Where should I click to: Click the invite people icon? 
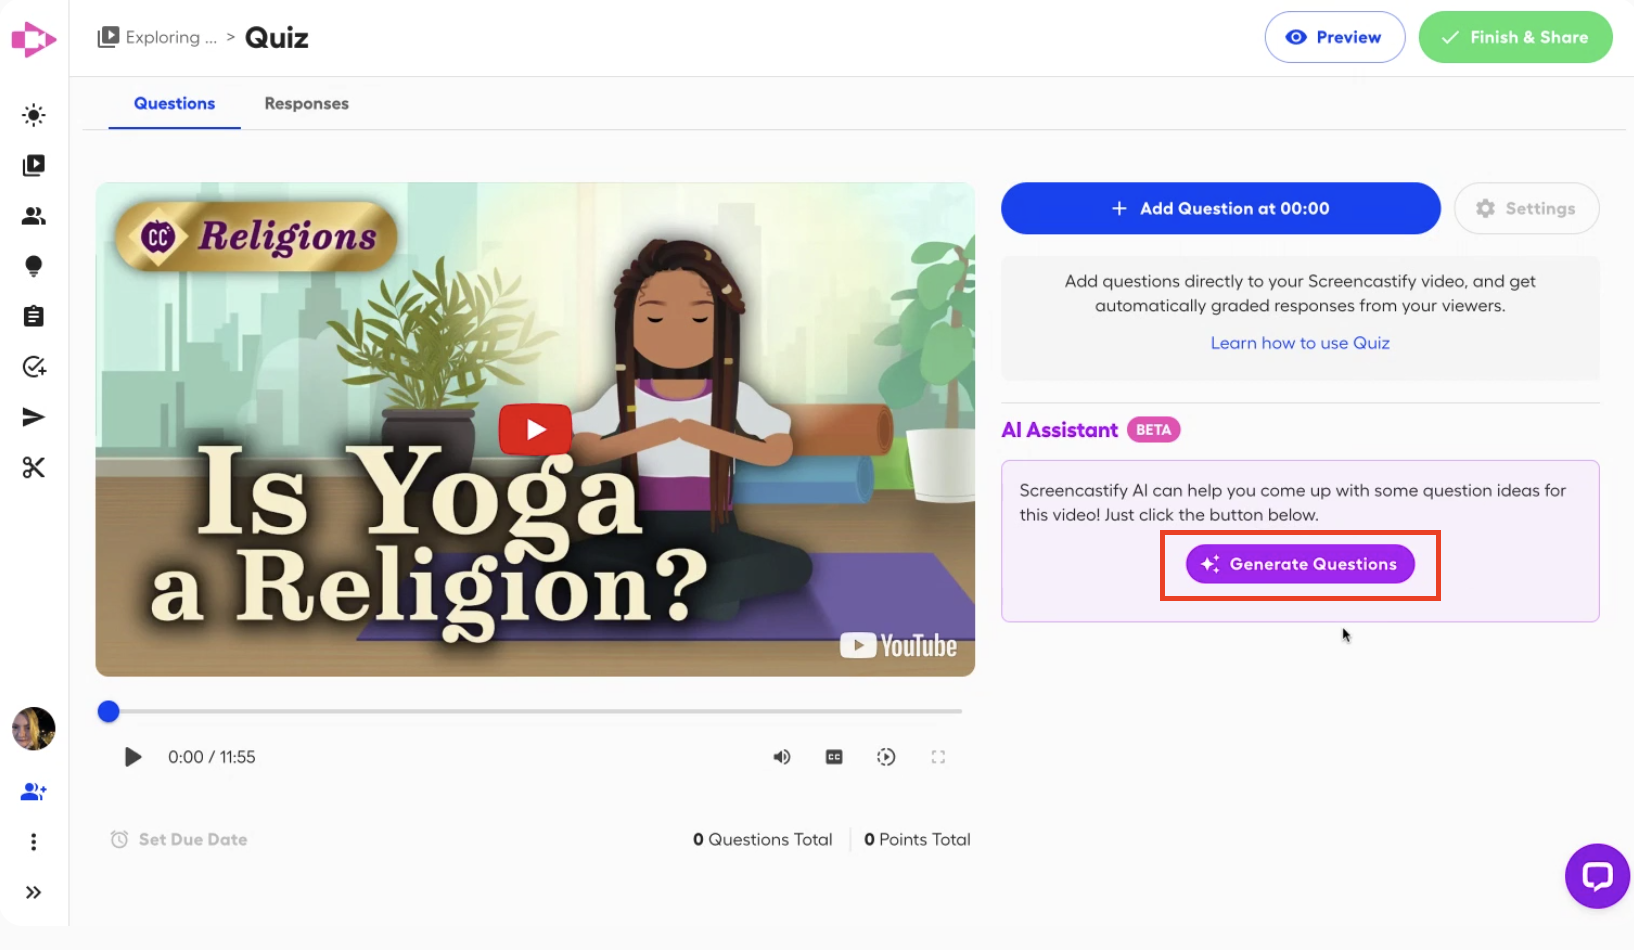(x=34, y=792)
